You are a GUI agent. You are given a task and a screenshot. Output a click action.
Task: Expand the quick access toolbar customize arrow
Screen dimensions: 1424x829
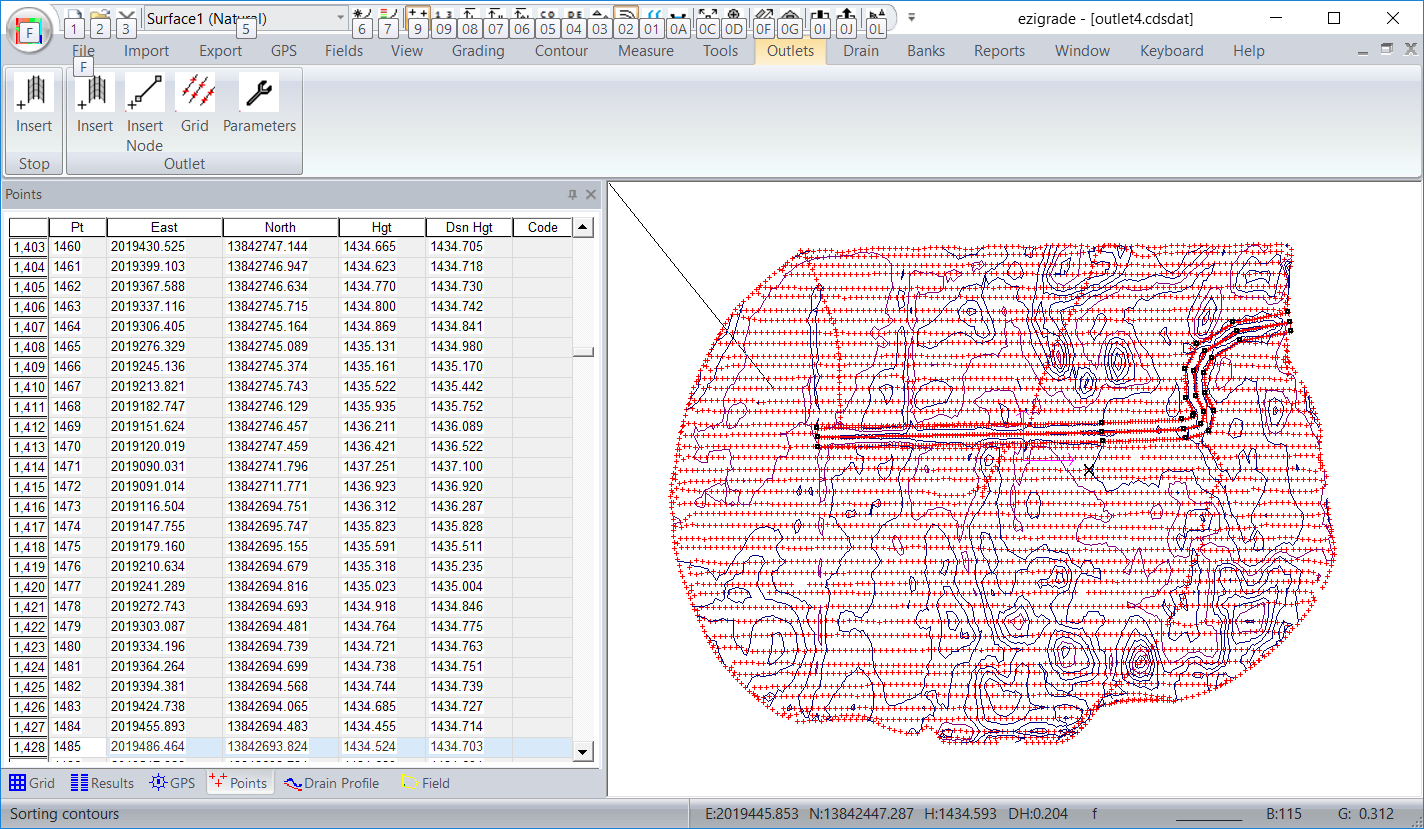point(911,18)
